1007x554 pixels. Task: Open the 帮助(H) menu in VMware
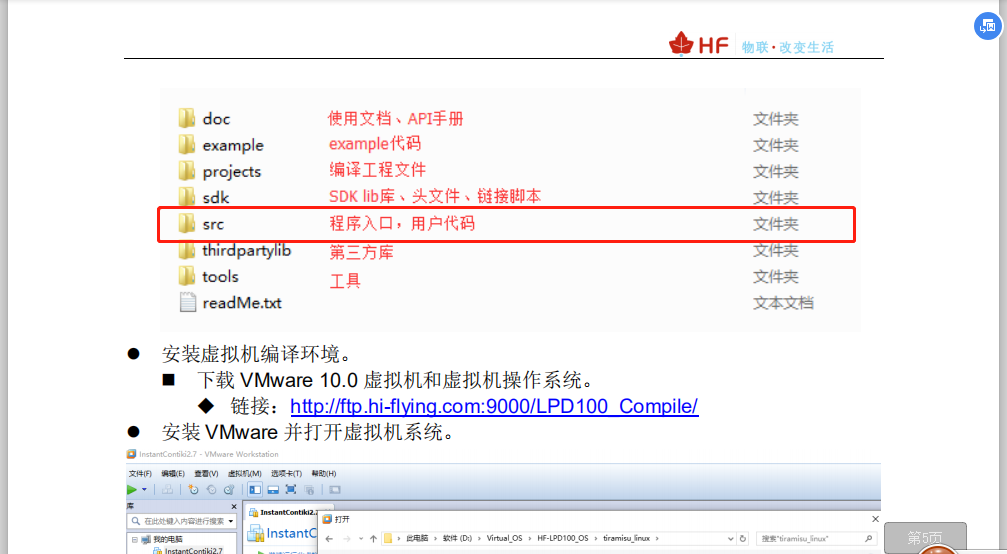click(324, 474)
